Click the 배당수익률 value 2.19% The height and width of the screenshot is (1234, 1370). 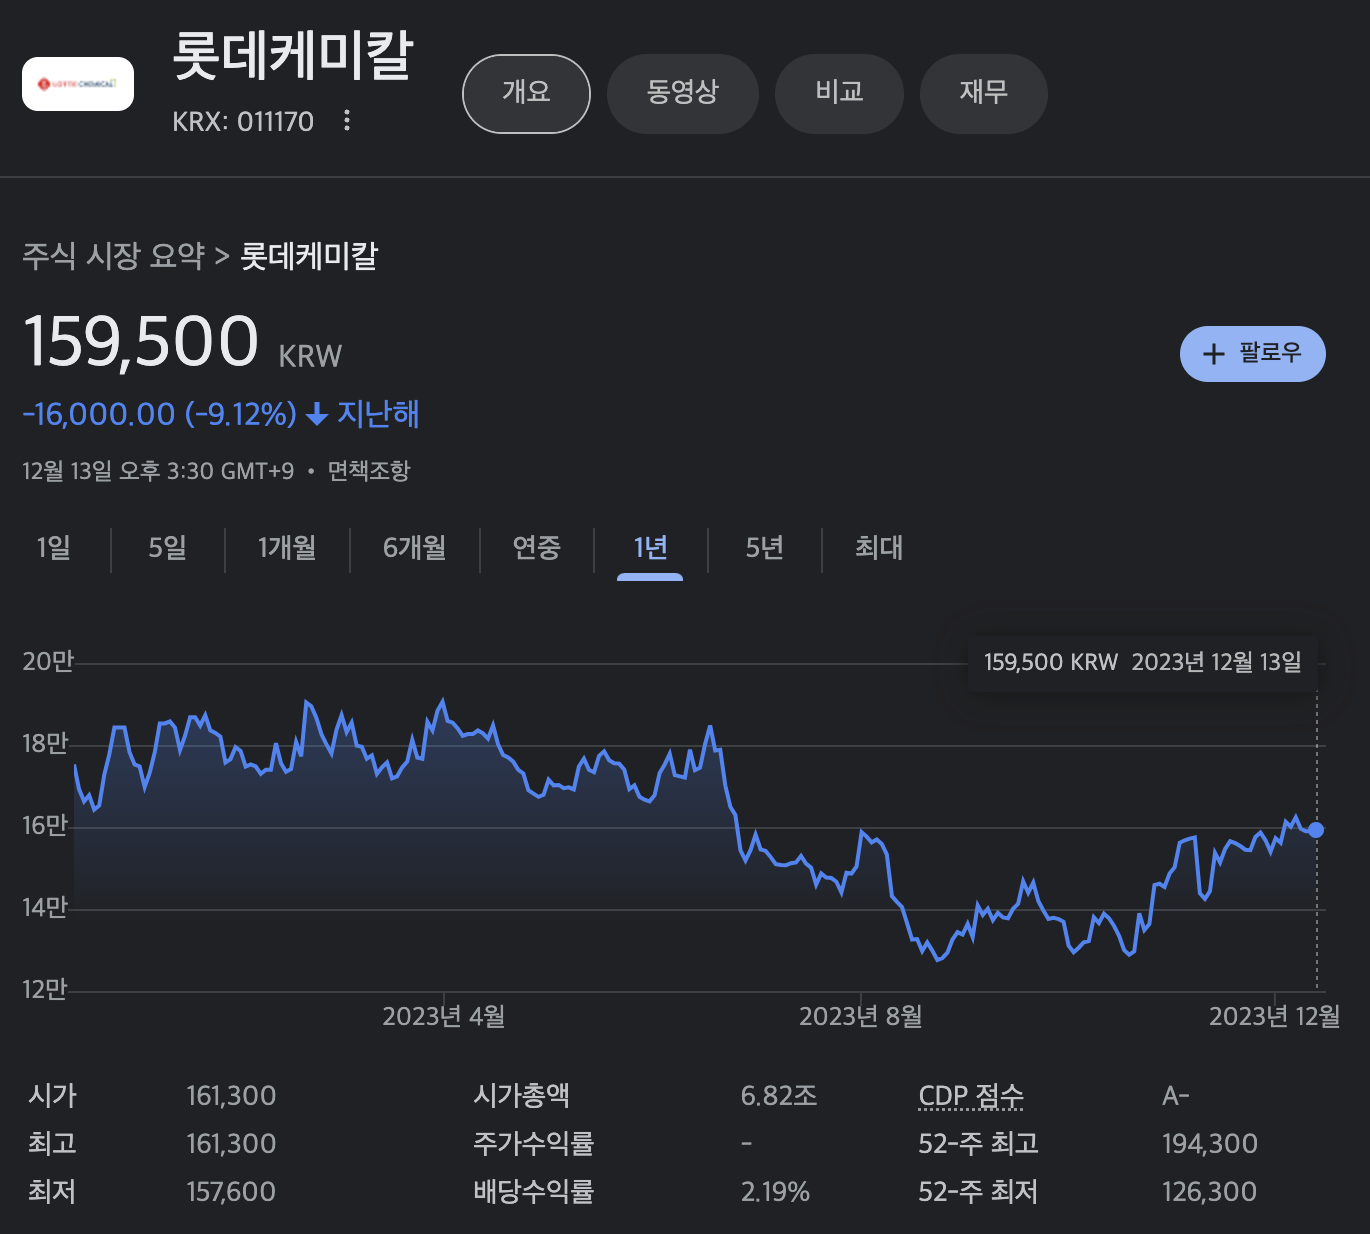pos(775,1192)
